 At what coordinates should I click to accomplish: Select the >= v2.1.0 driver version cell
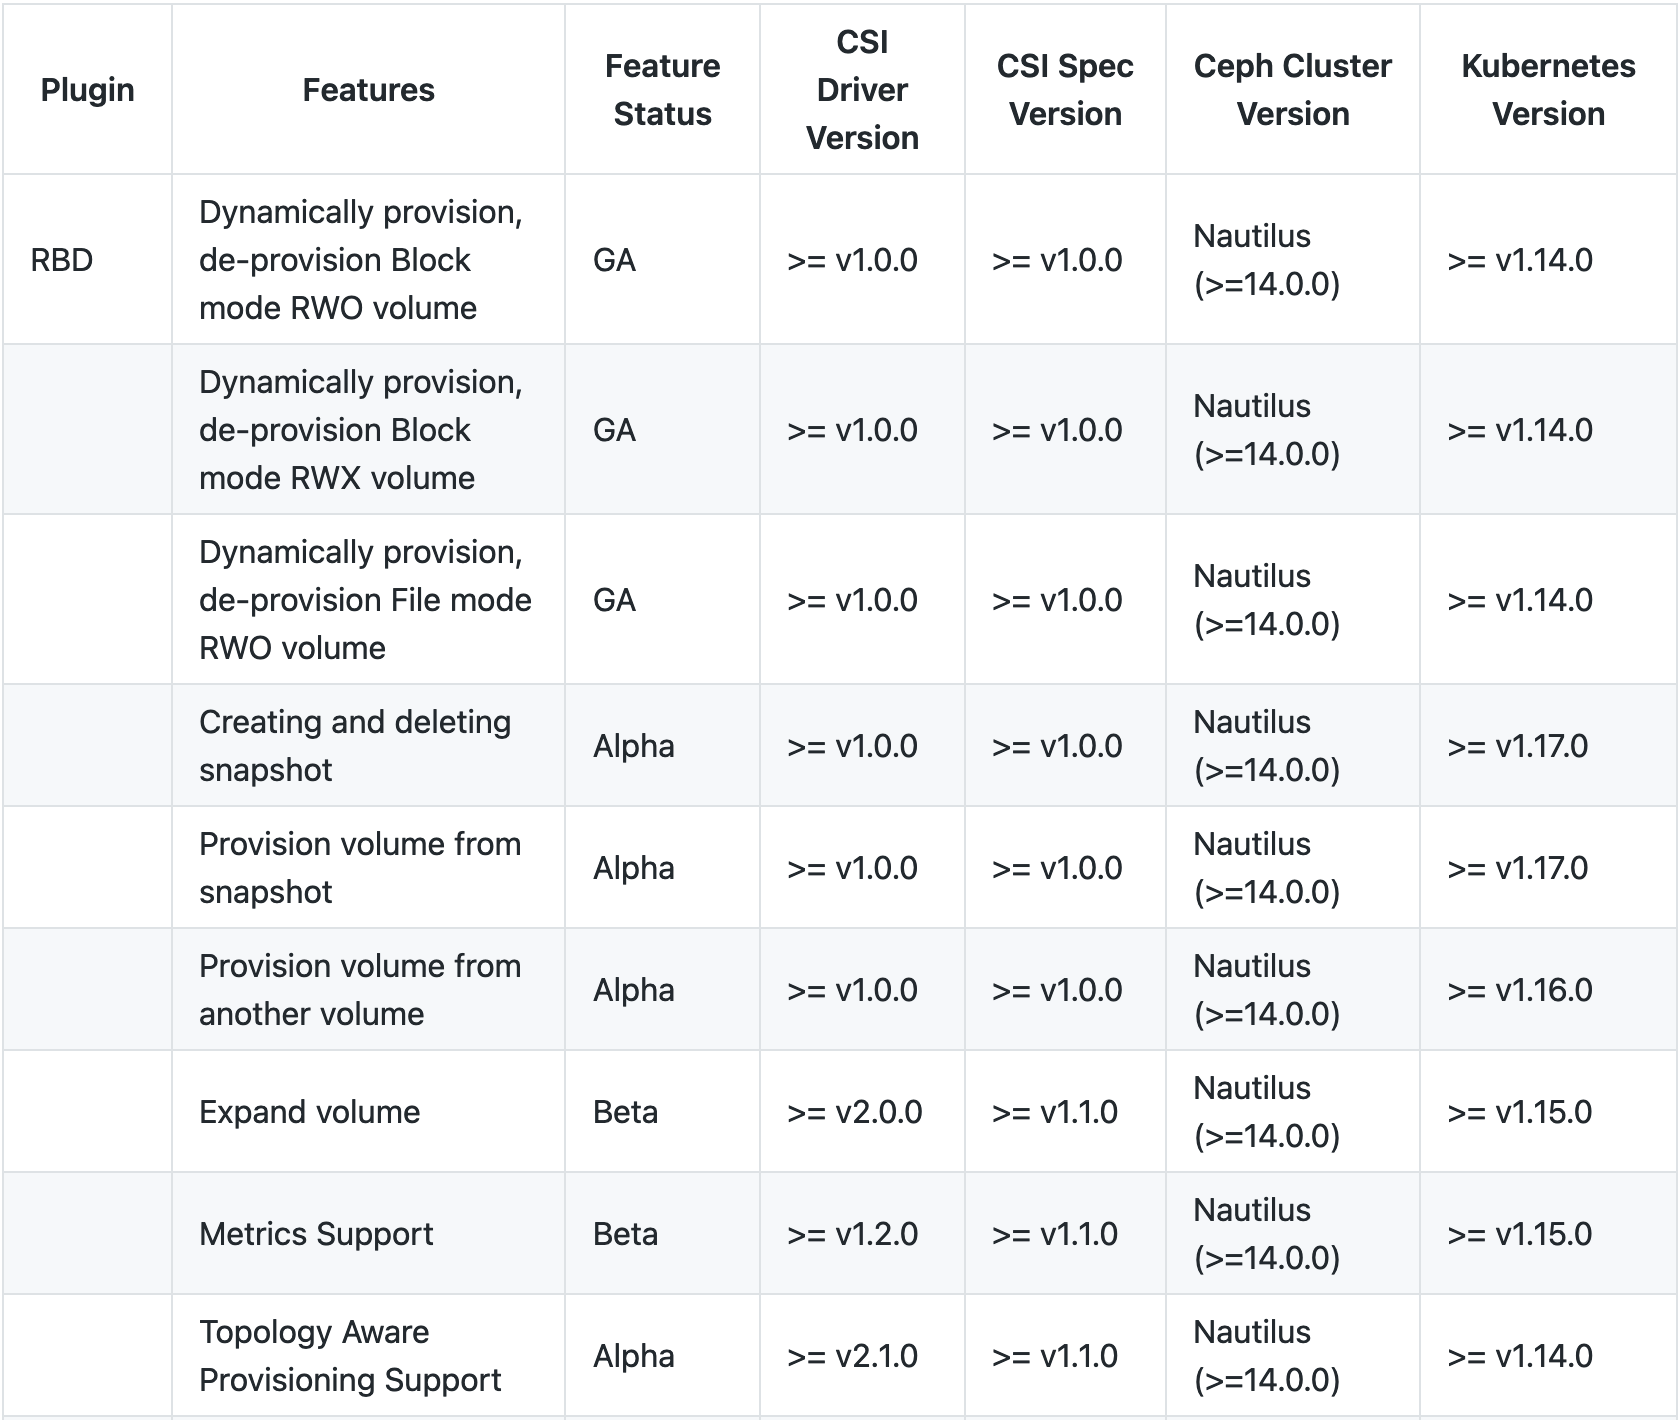tap(862, 1356)
